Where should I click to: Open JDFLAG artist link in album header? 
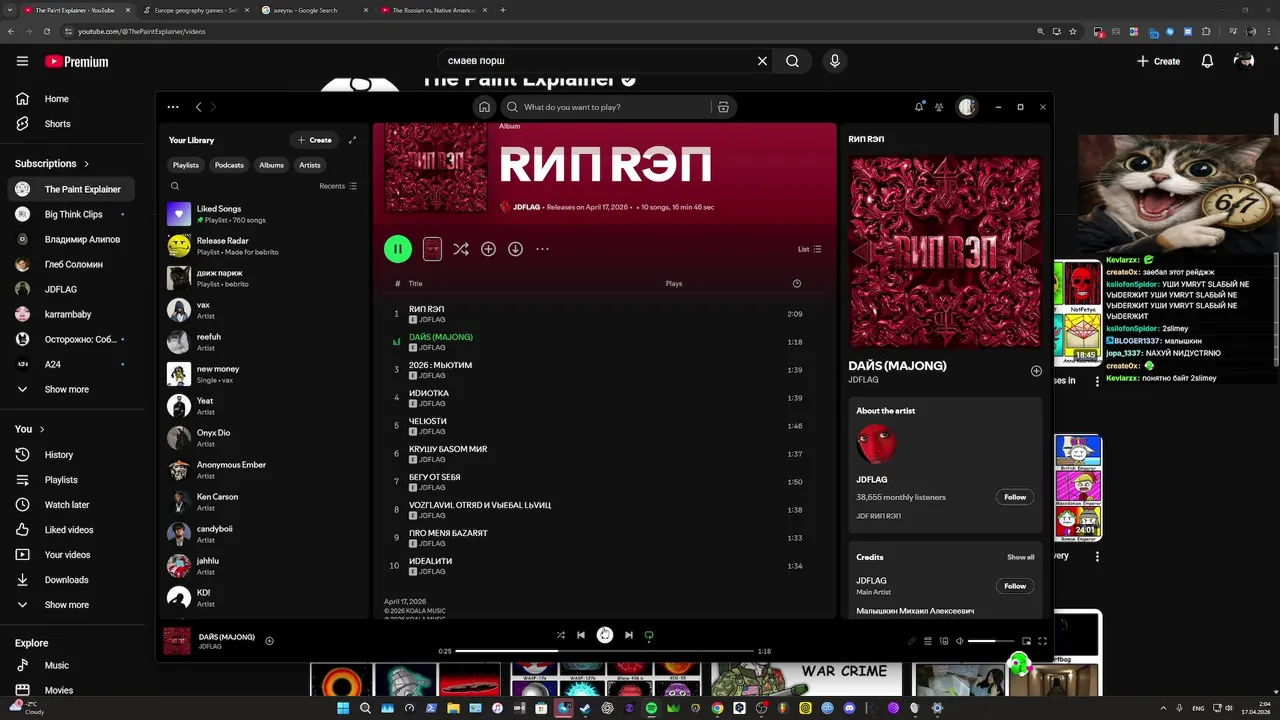coord(526,207)
